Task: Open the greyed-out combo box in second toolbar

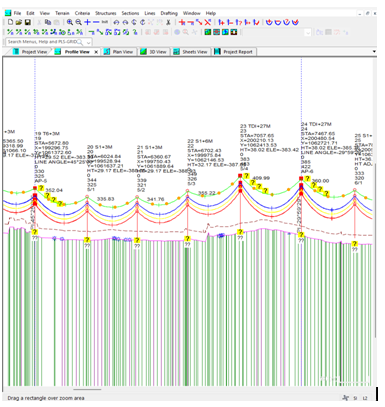Action: point(277,32)
